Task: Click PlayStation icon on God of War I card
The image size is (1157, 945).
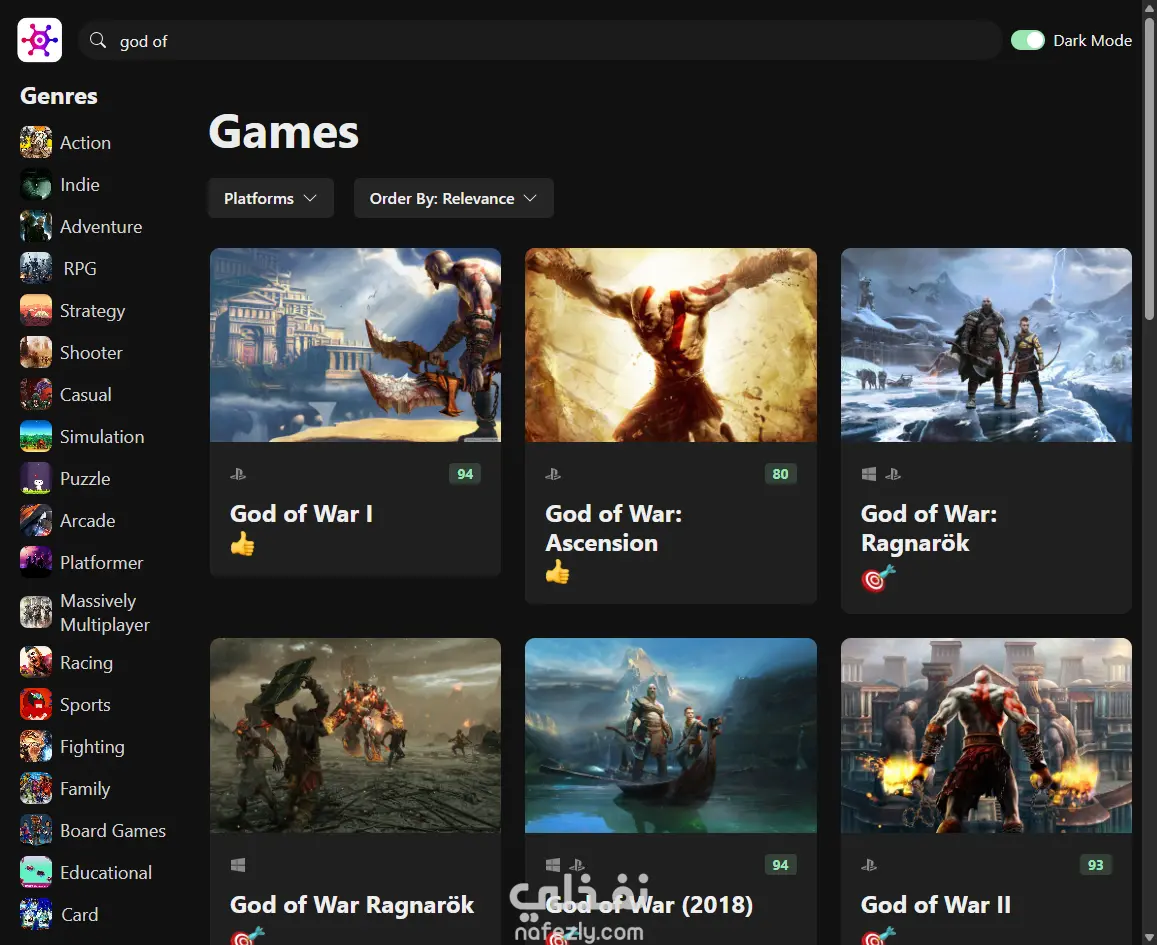Action: point(238,474)
